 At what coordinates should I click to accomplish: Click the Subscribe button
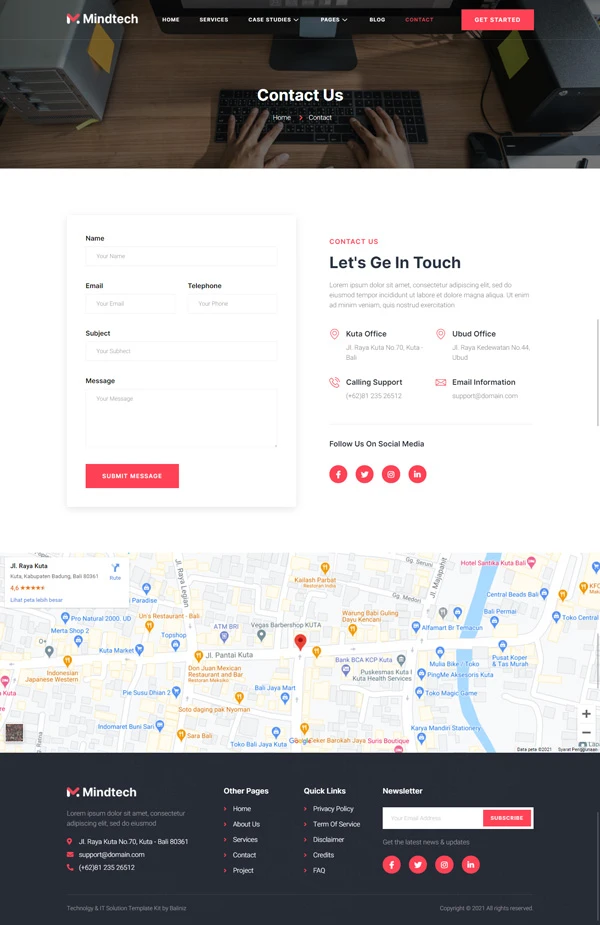[x=507, y=818]
